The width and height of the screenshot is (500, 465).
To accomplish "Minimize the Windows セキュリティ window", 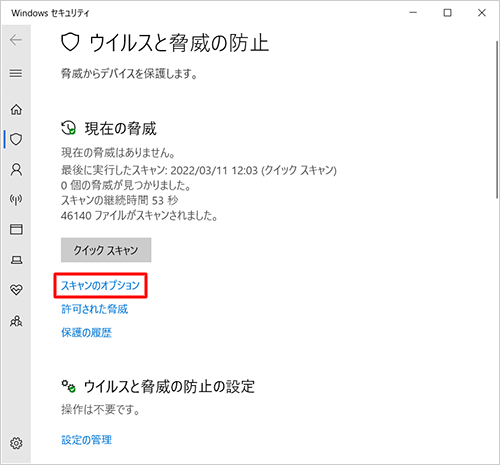I will point(413,13).
